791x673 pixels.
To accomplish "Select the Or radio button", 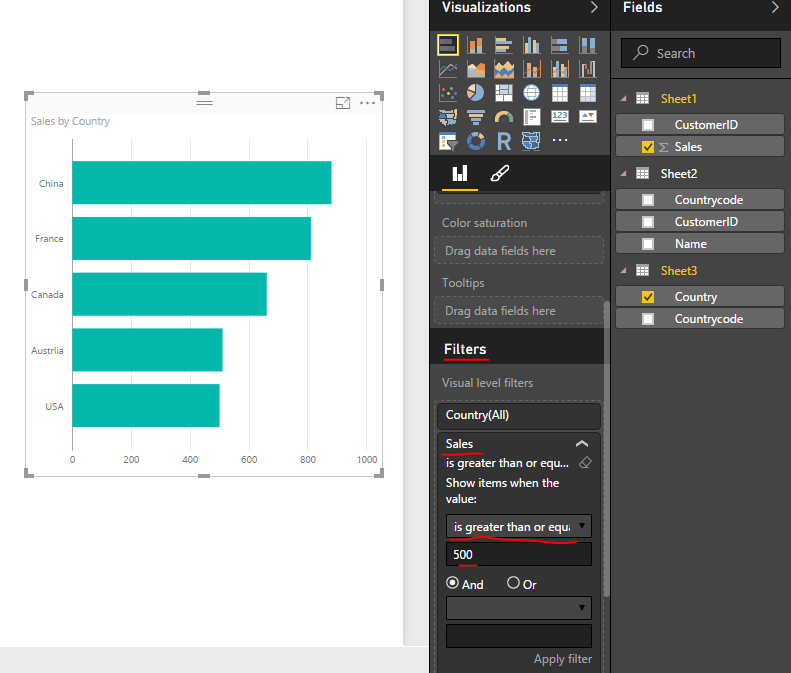I will point(513,583).
